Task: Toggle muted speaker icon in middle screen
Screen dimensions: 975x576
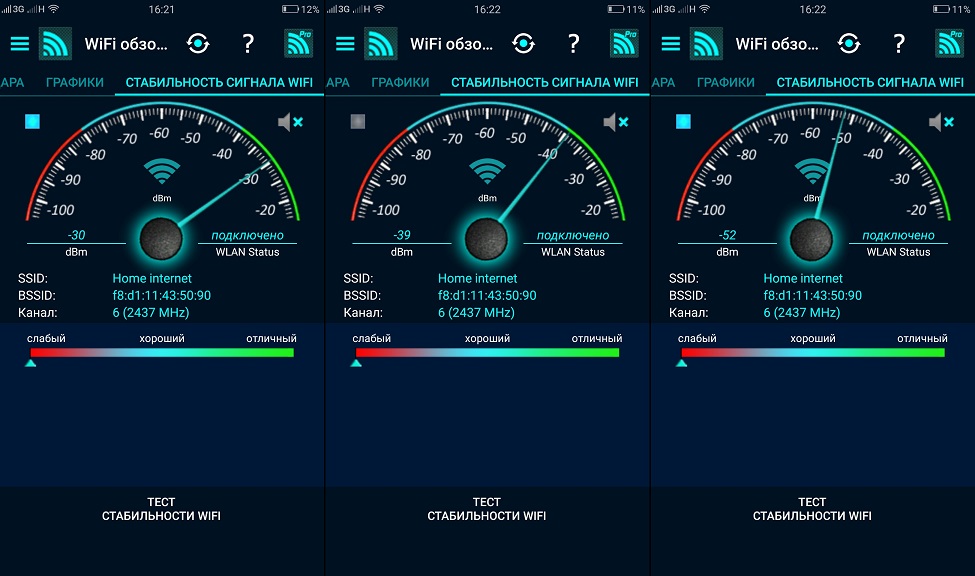Action: point(616,122)
